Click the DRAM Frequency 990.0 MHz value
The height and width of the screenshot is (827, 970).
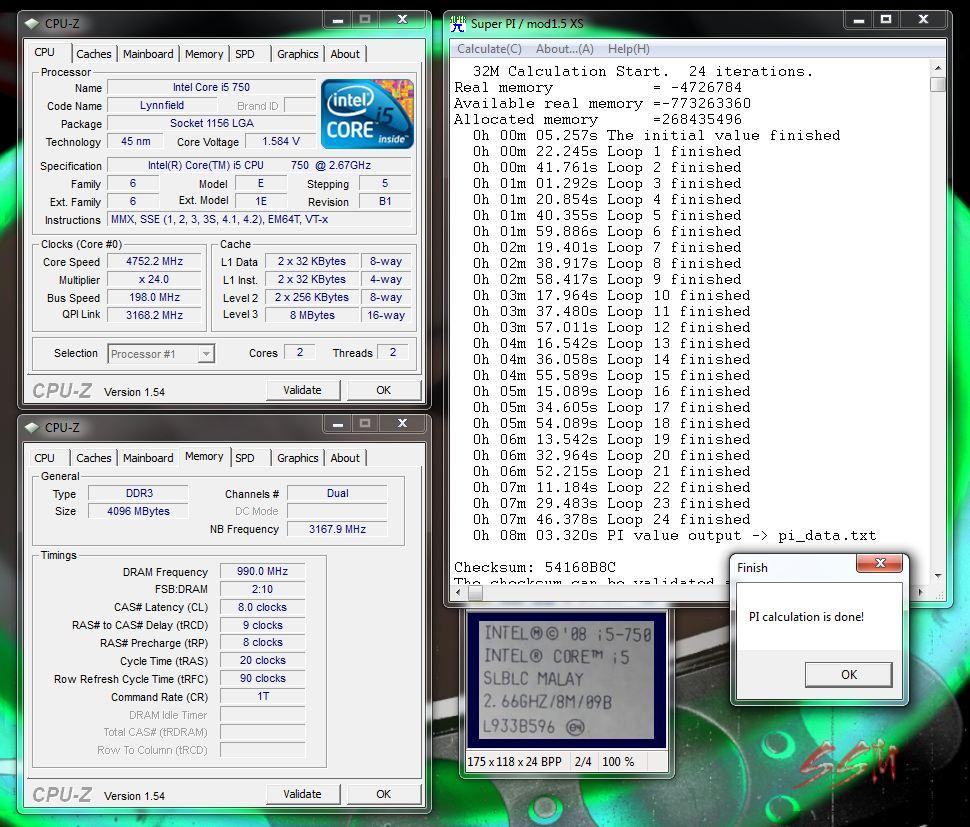262,572
